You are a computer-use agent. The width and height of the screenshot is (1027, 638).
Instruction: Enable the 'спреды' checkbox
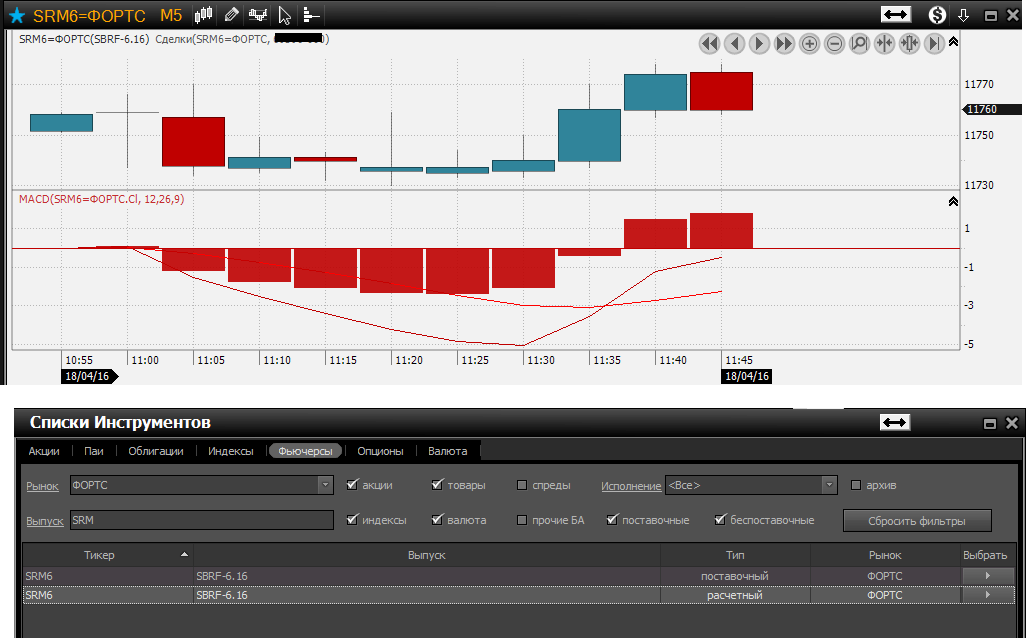click(522, 485)
